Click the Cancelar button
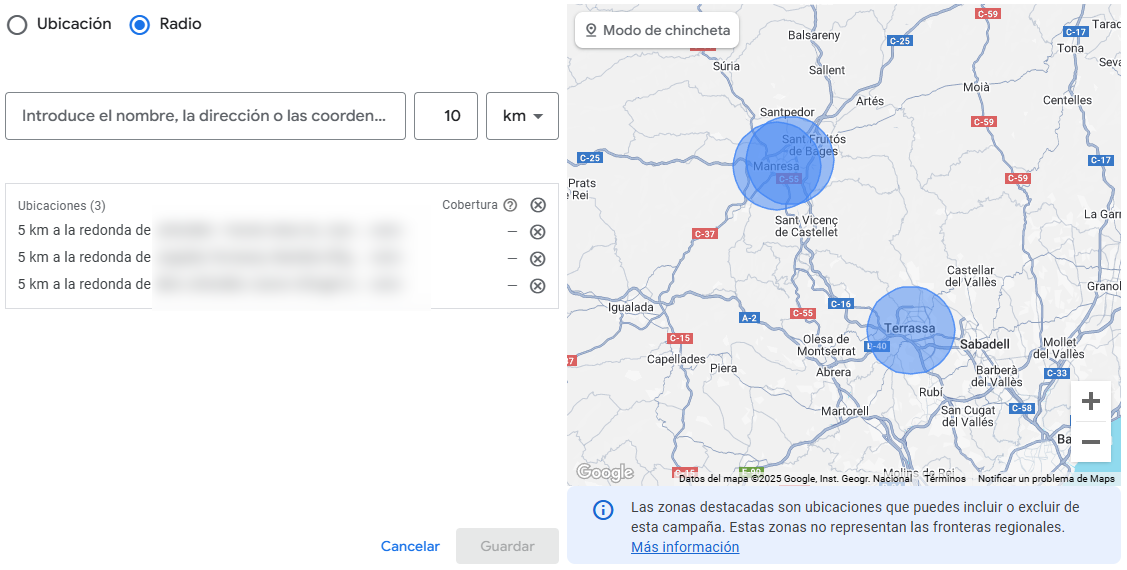1127x570 pixels. [x=410, y=546]
